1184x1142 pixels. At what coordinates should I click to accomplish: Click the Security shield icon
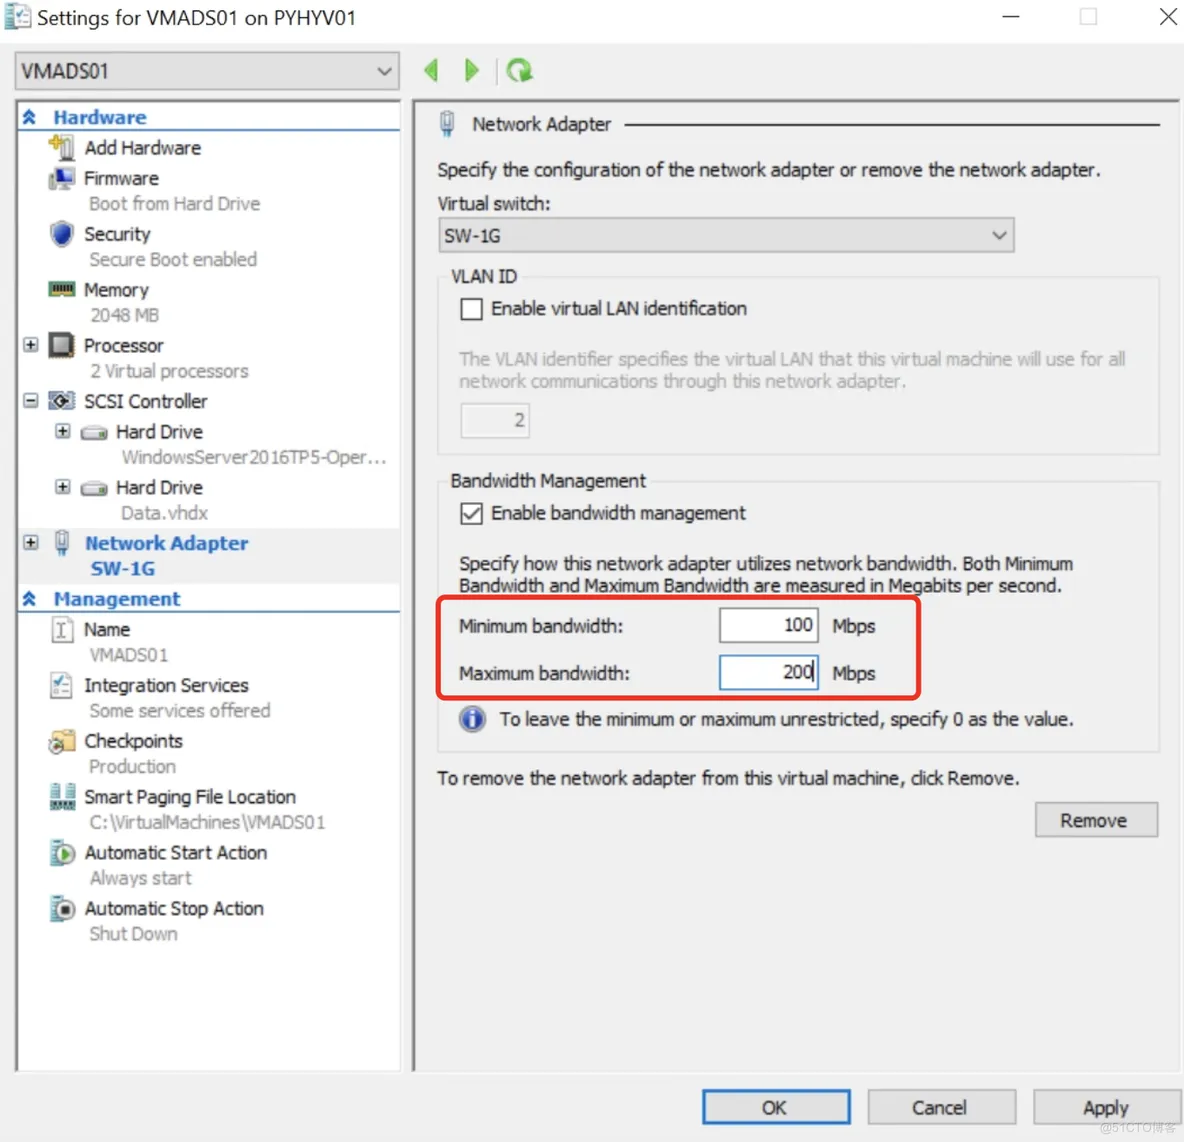(x=62, y=234)
